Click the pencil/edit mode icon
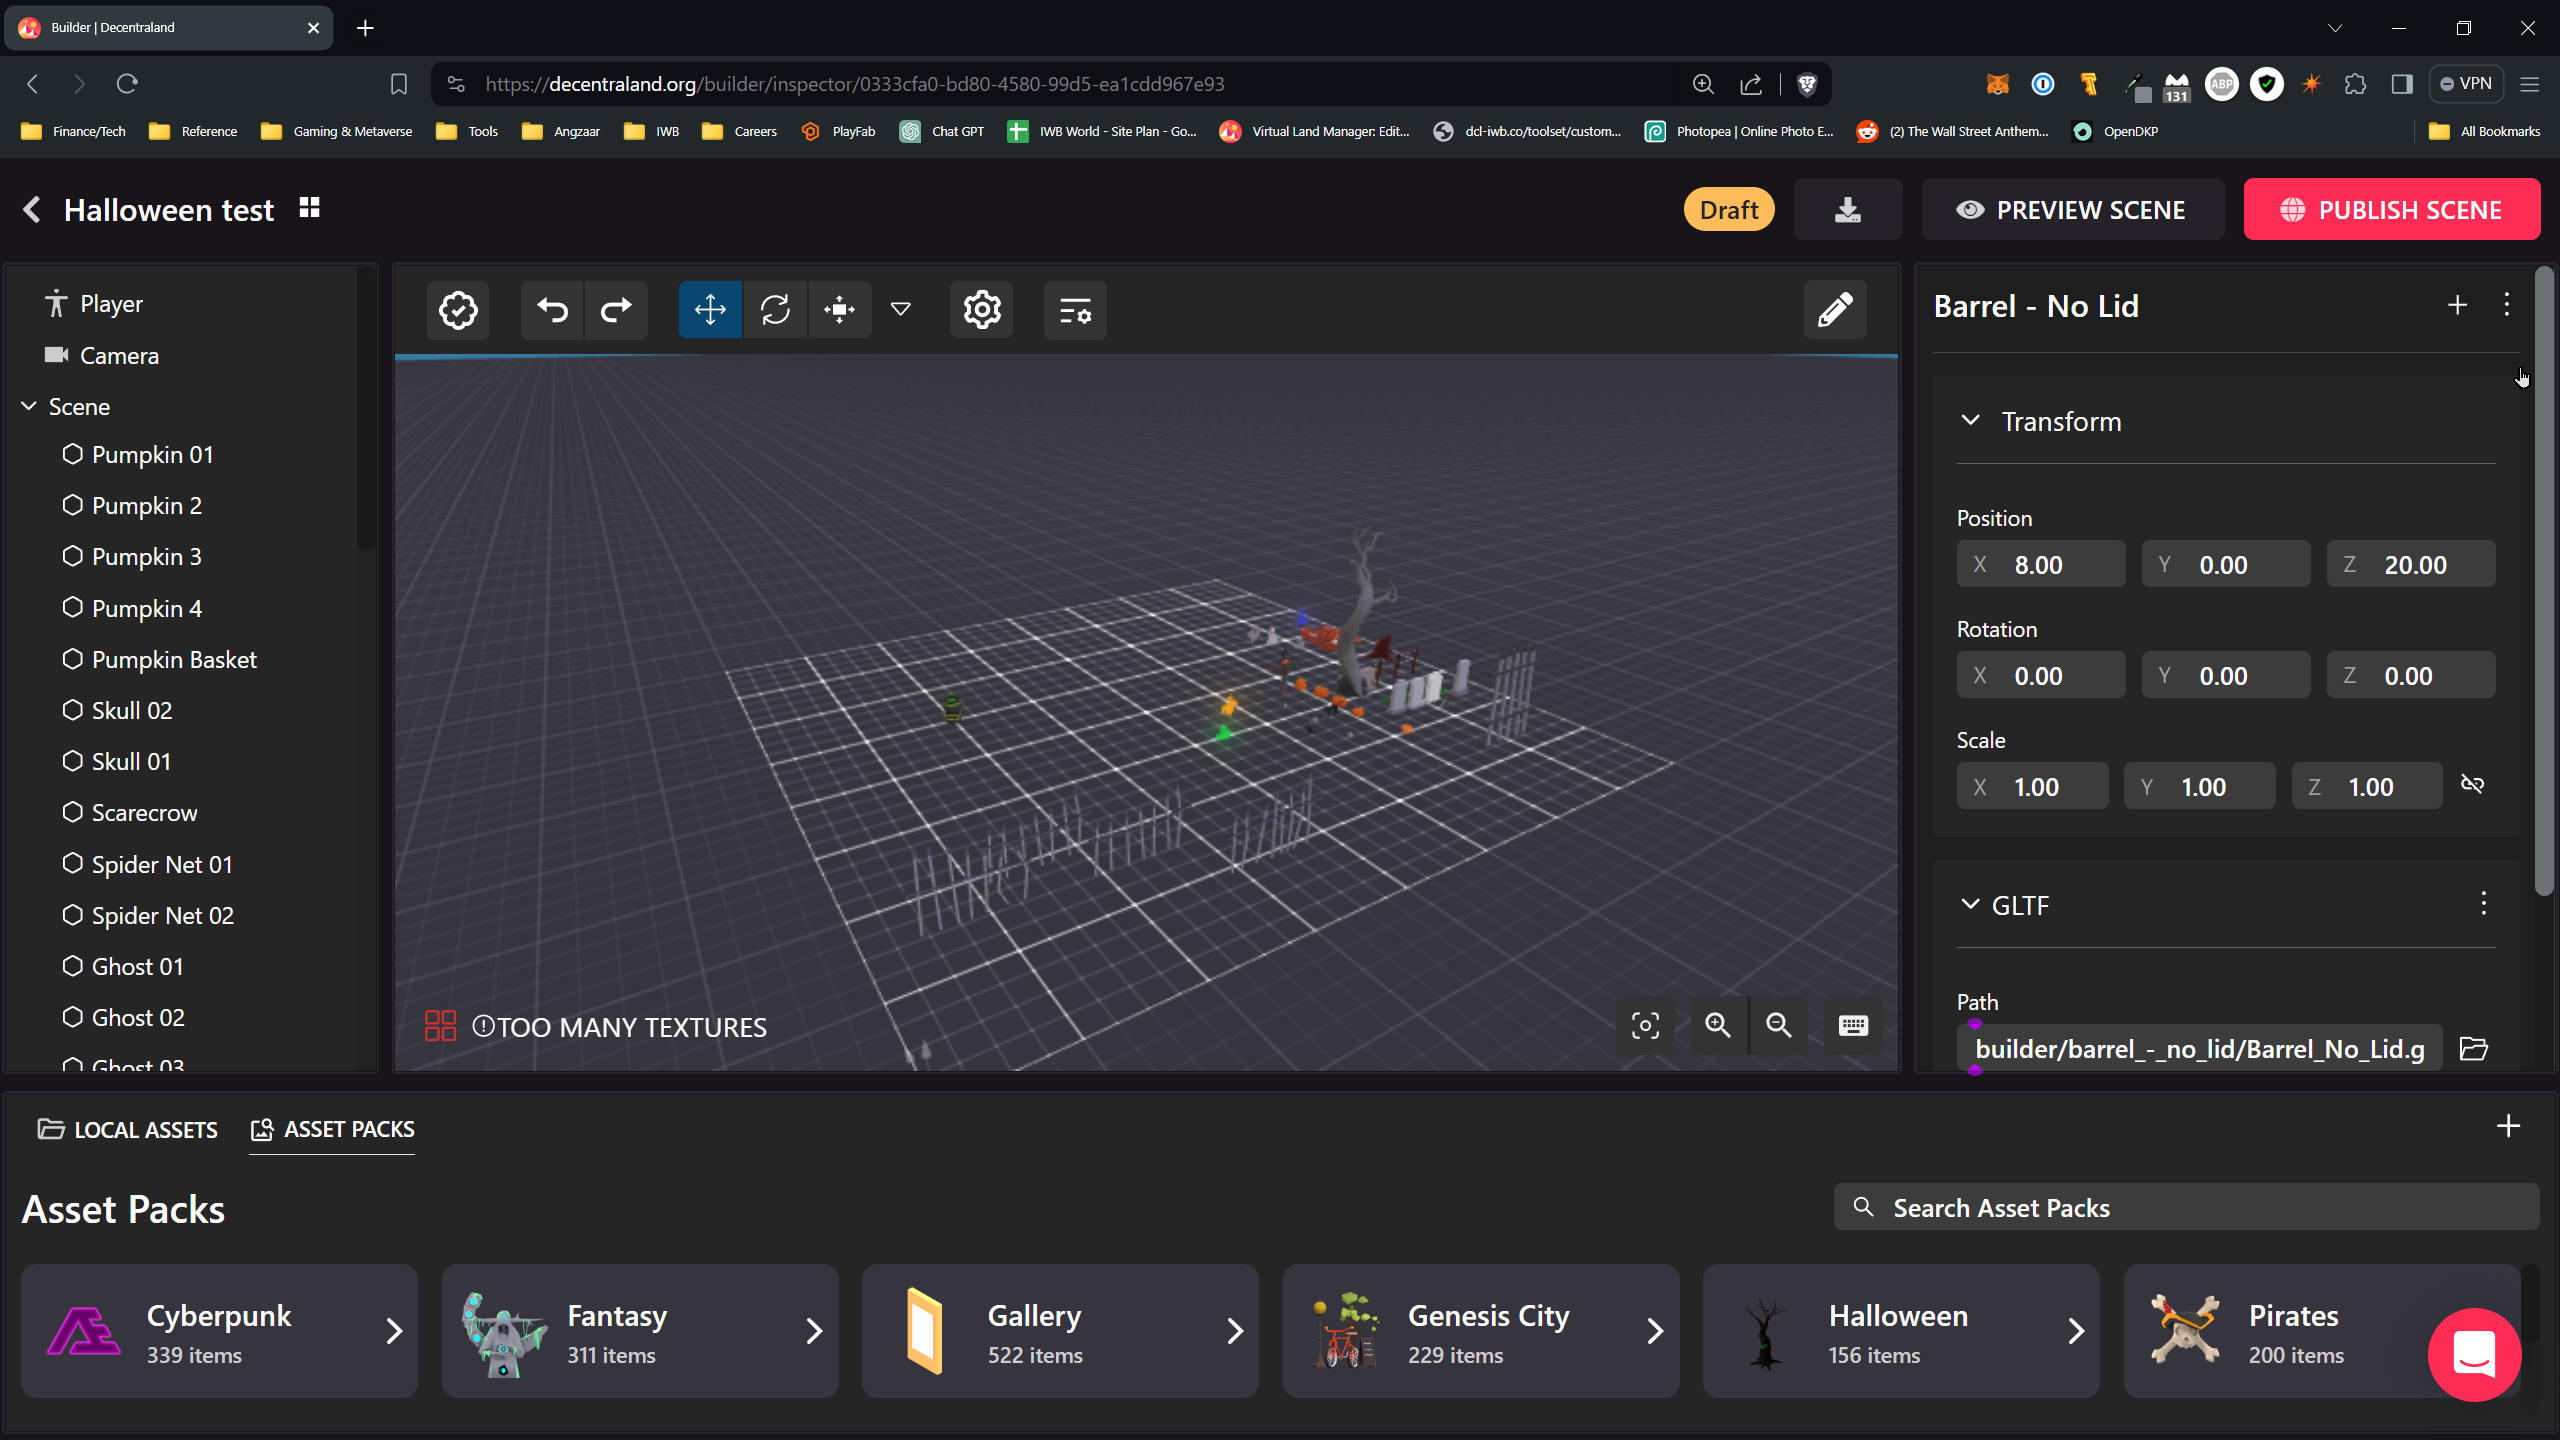The image size is (2560, 1440). click(x=1834, y=309)
